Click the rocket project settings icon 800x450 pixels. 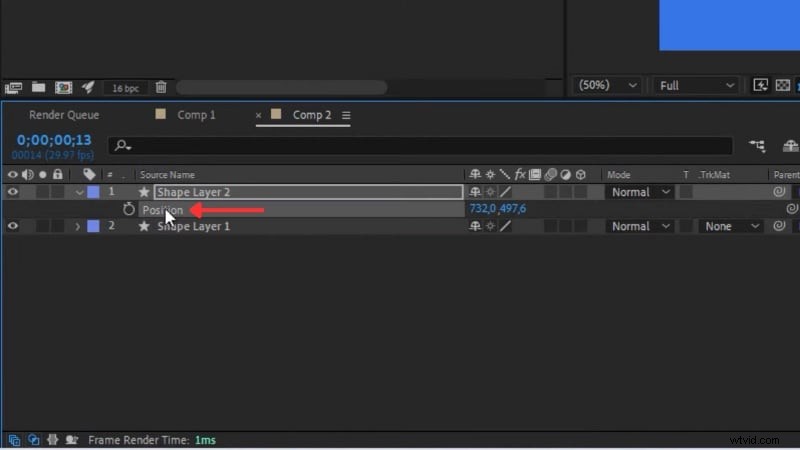88,87
